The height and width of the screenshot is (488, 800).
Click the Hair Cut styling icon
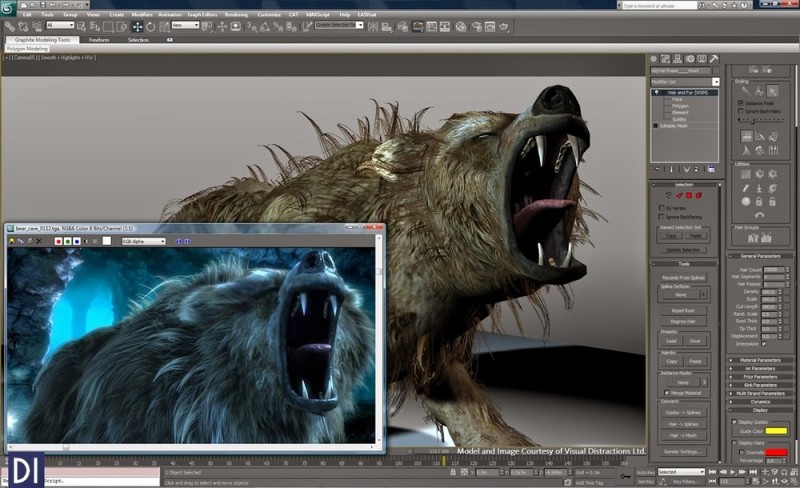click(x=759, y=91)
